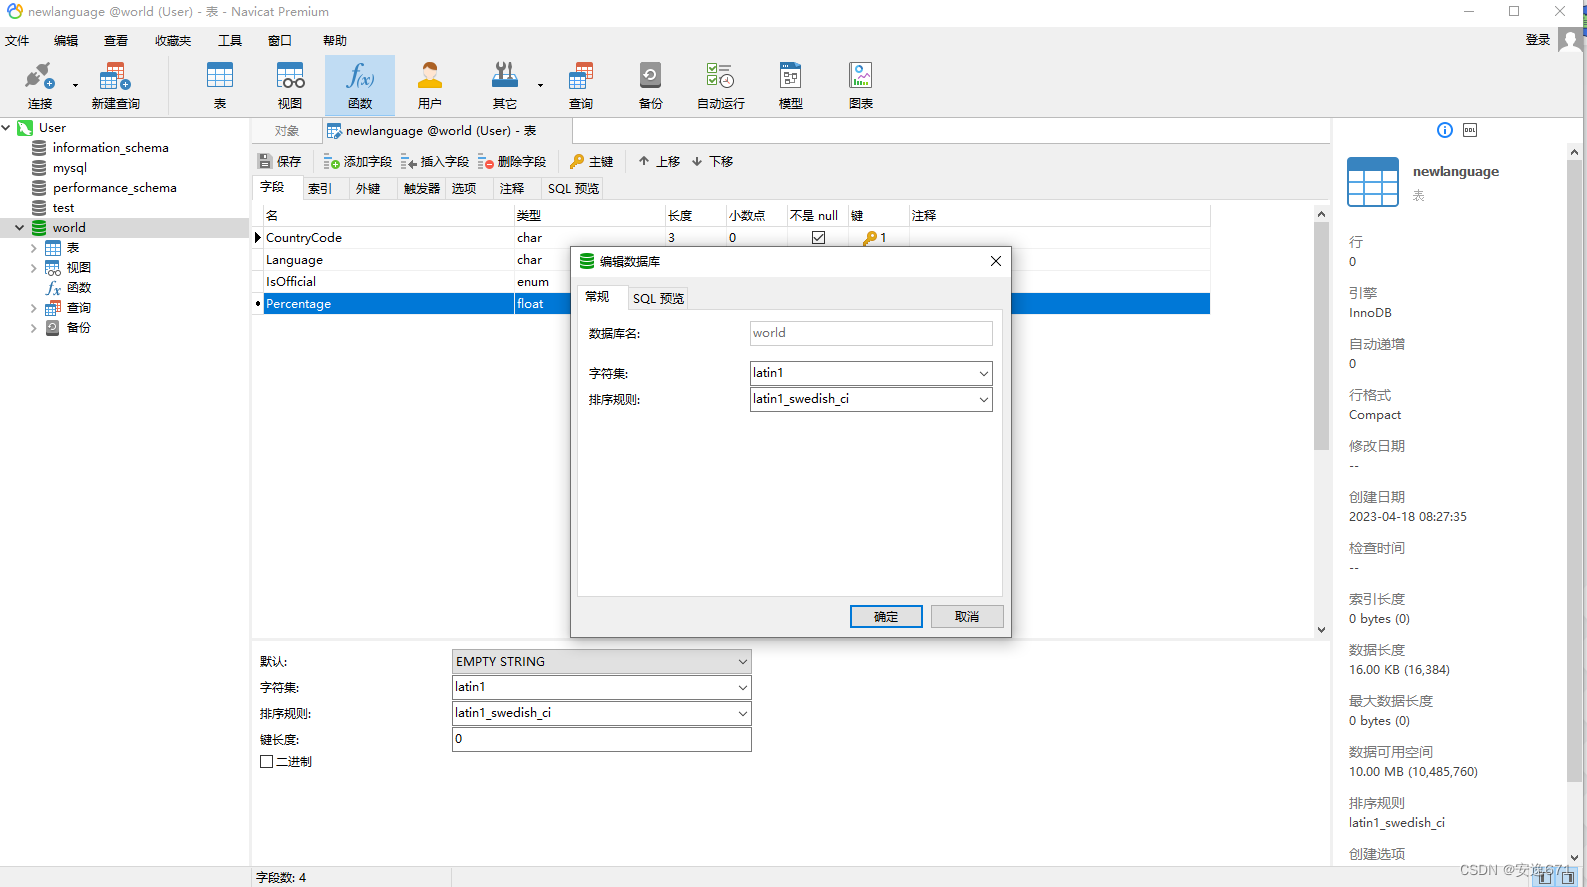Collapse the User connection node
The image size is (1587, 887).
coord(6,128)
